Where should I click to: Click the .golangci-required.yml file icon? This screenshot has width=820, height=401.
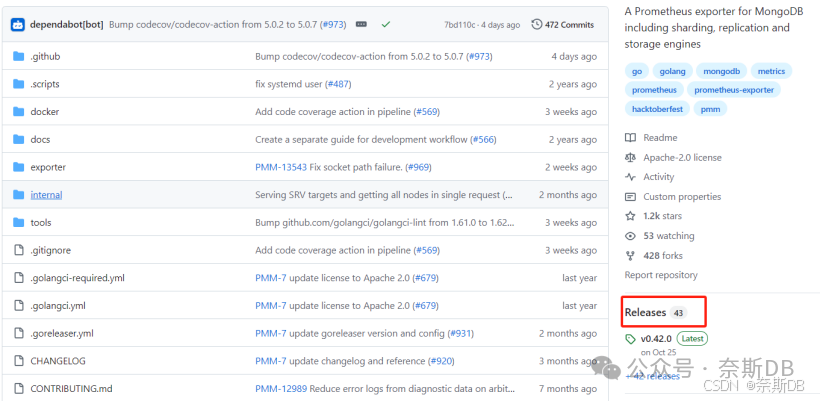click(x=19, y=278)
